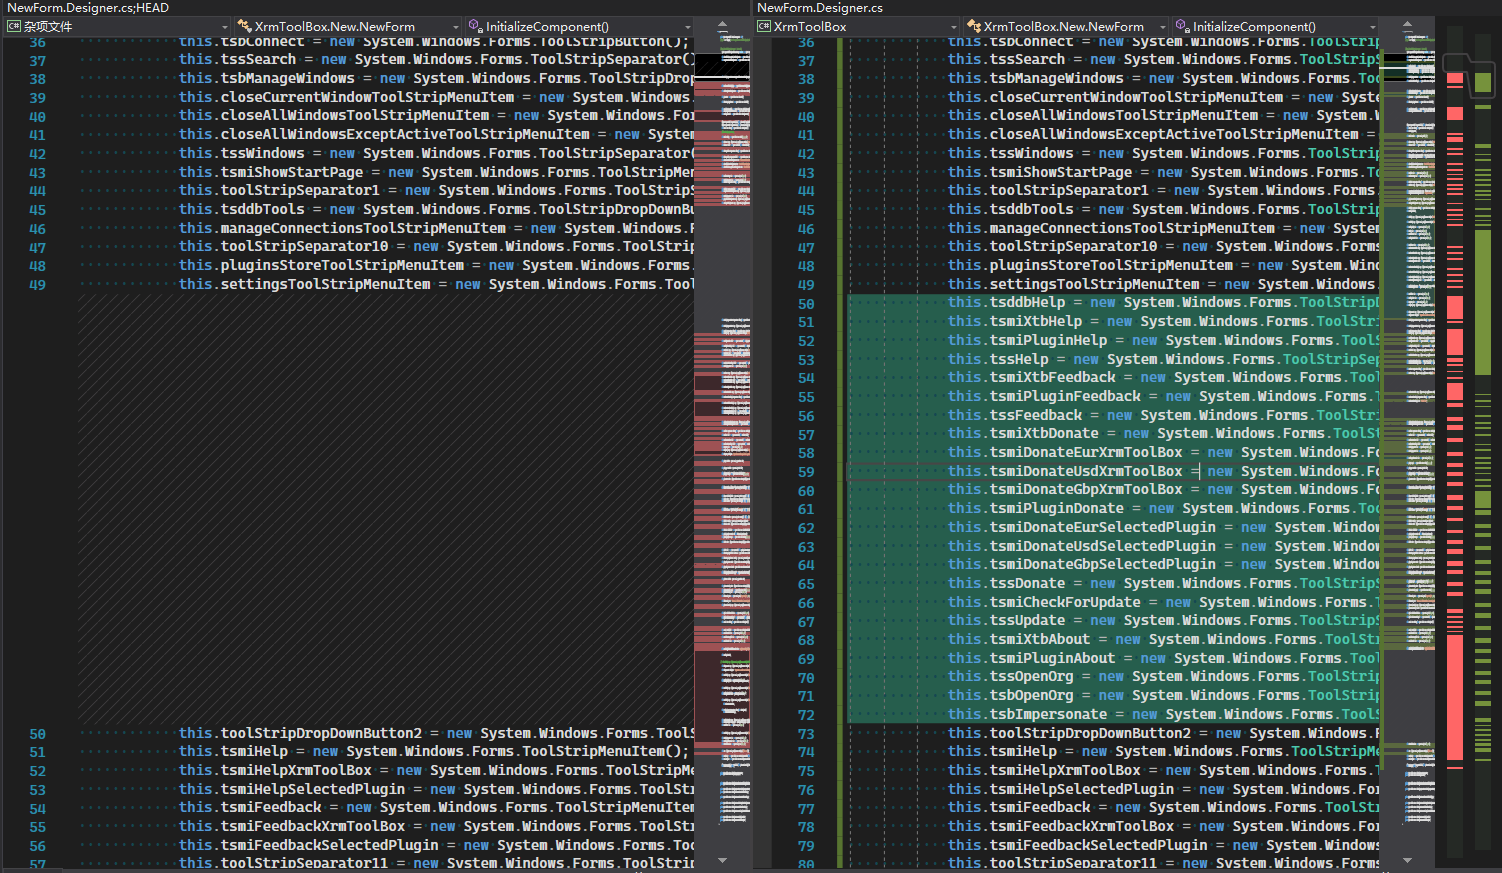Viewport: 1502px width, 873px height.
Task: Click line number 50 in the right pane
Action: coord(806,304)
